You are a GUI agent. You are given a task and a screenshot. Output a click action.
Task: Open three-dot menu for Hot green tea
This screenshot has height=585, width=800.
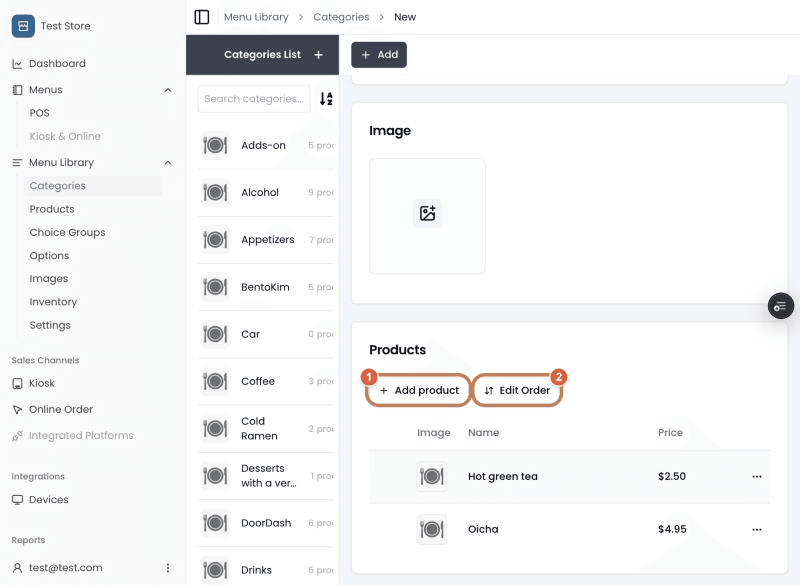(757, 476)
